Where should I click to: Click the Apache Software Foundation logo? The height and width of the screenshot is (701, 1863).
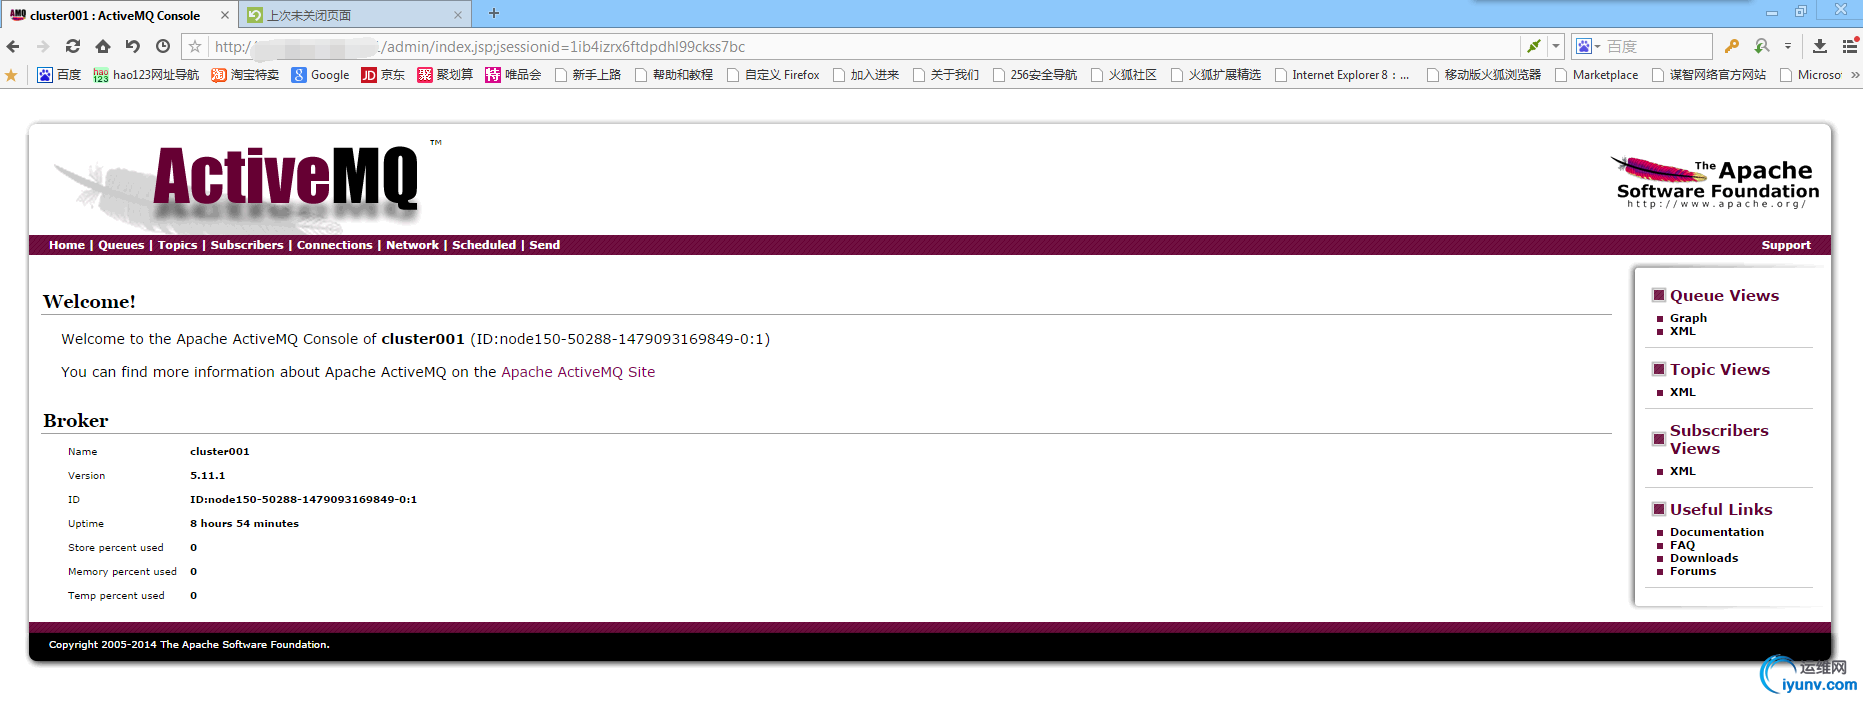click(x=1715, y=182)
